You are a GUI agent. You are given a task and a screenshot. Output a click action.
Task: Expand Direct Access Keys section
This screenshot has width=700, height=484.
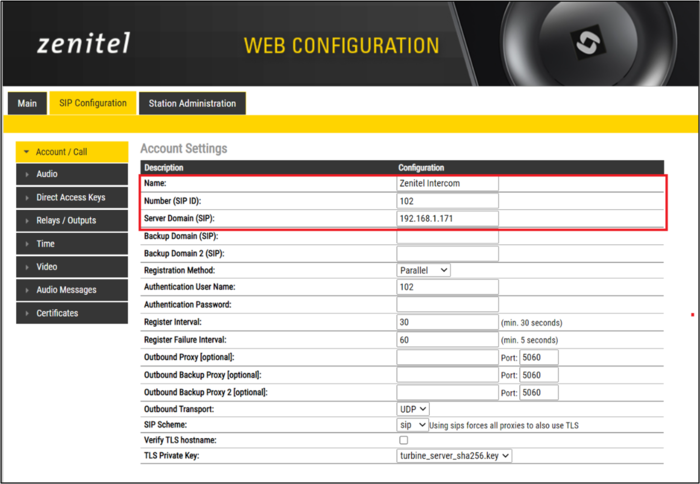pyautogui.click(x=72, y=197)
